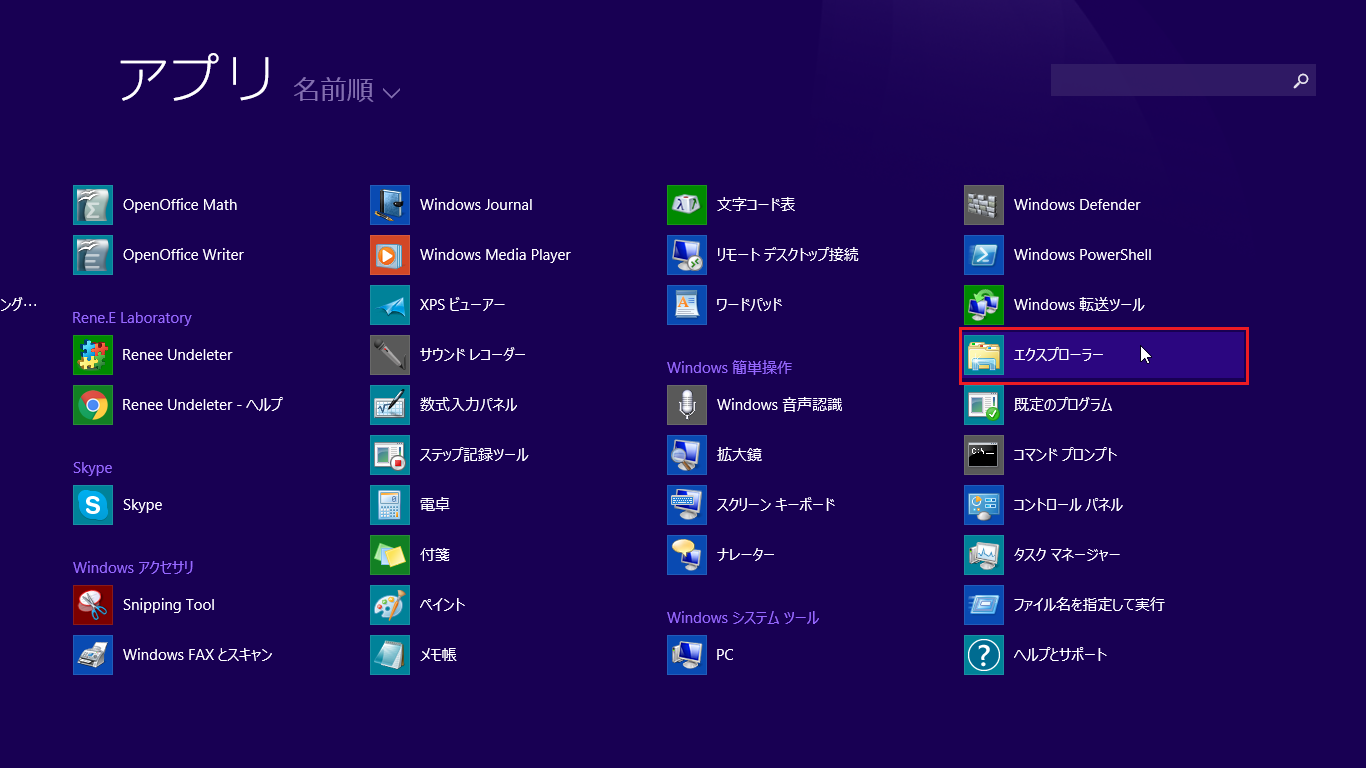Open 数式入力パネル icon

[390, 405]
